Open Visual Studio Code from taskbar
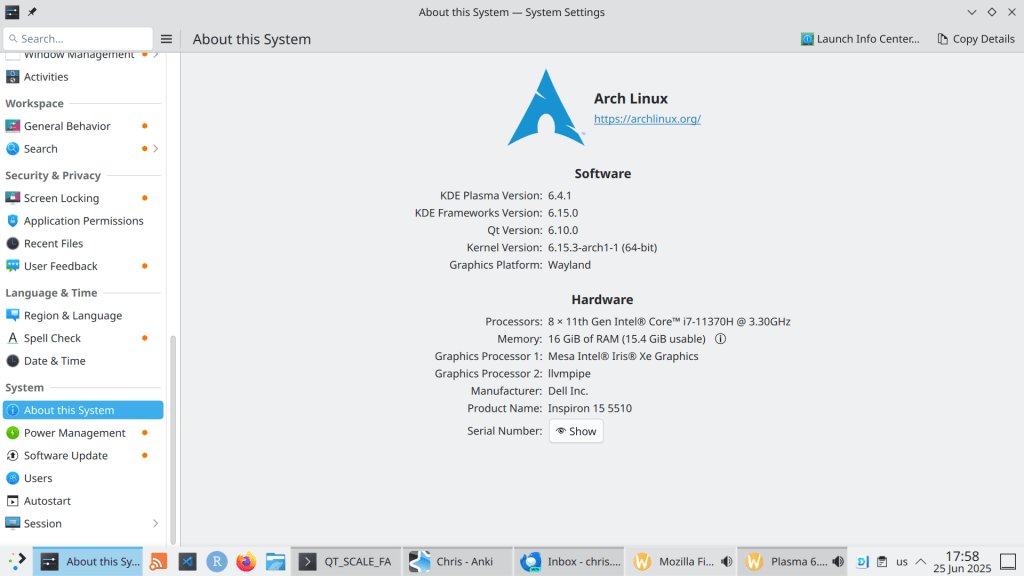Screen dimensions: 1024x576 point(187,562)
